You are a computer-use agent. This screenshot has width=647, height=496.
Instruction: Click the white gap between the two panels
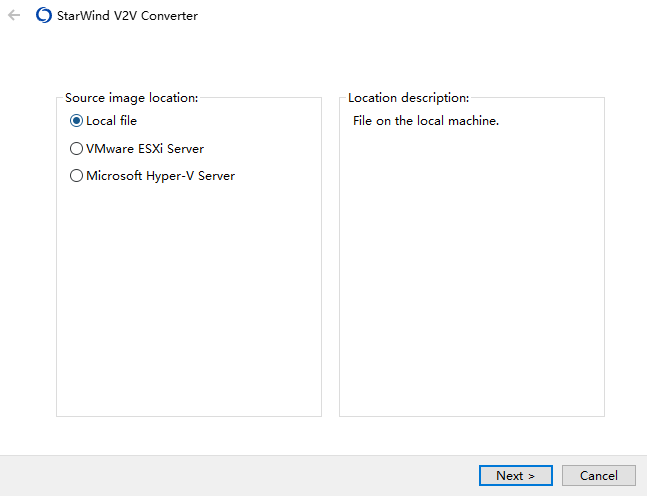pos(331,257)
